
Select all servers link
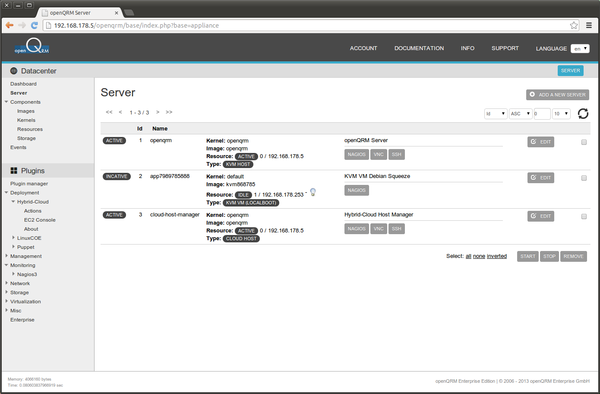468,256
